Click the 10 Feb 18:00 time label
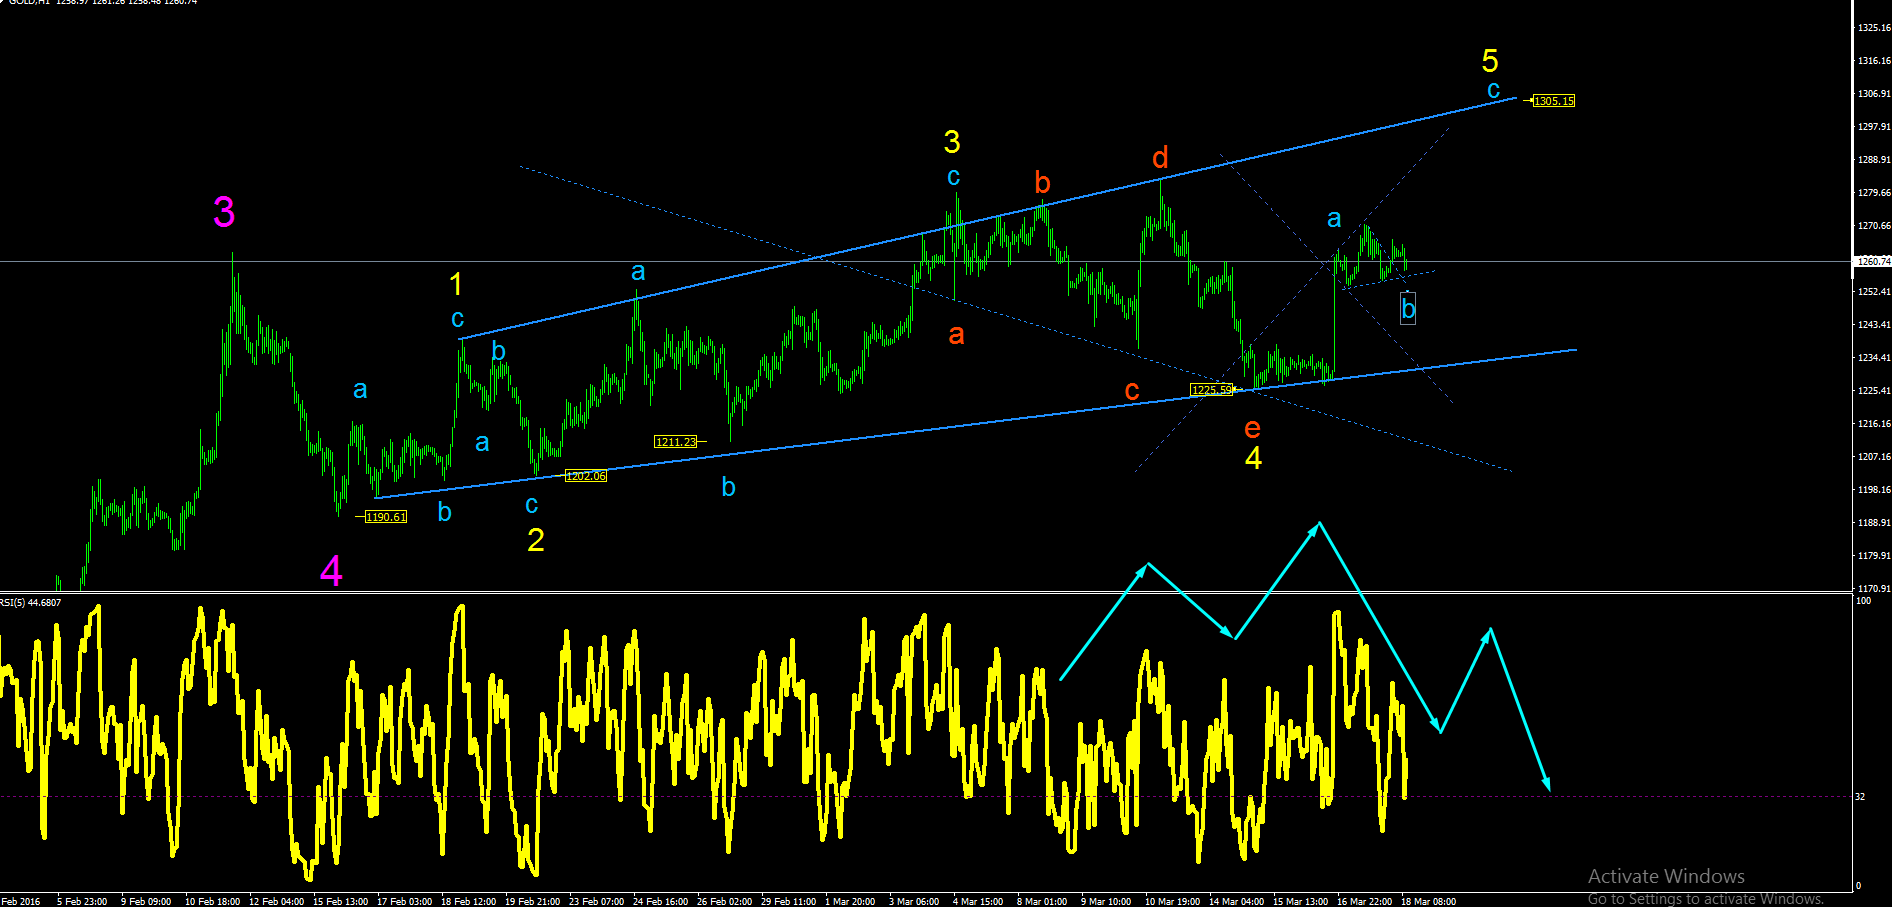This screenshot has height=907, width=1892. pos(212,902)
